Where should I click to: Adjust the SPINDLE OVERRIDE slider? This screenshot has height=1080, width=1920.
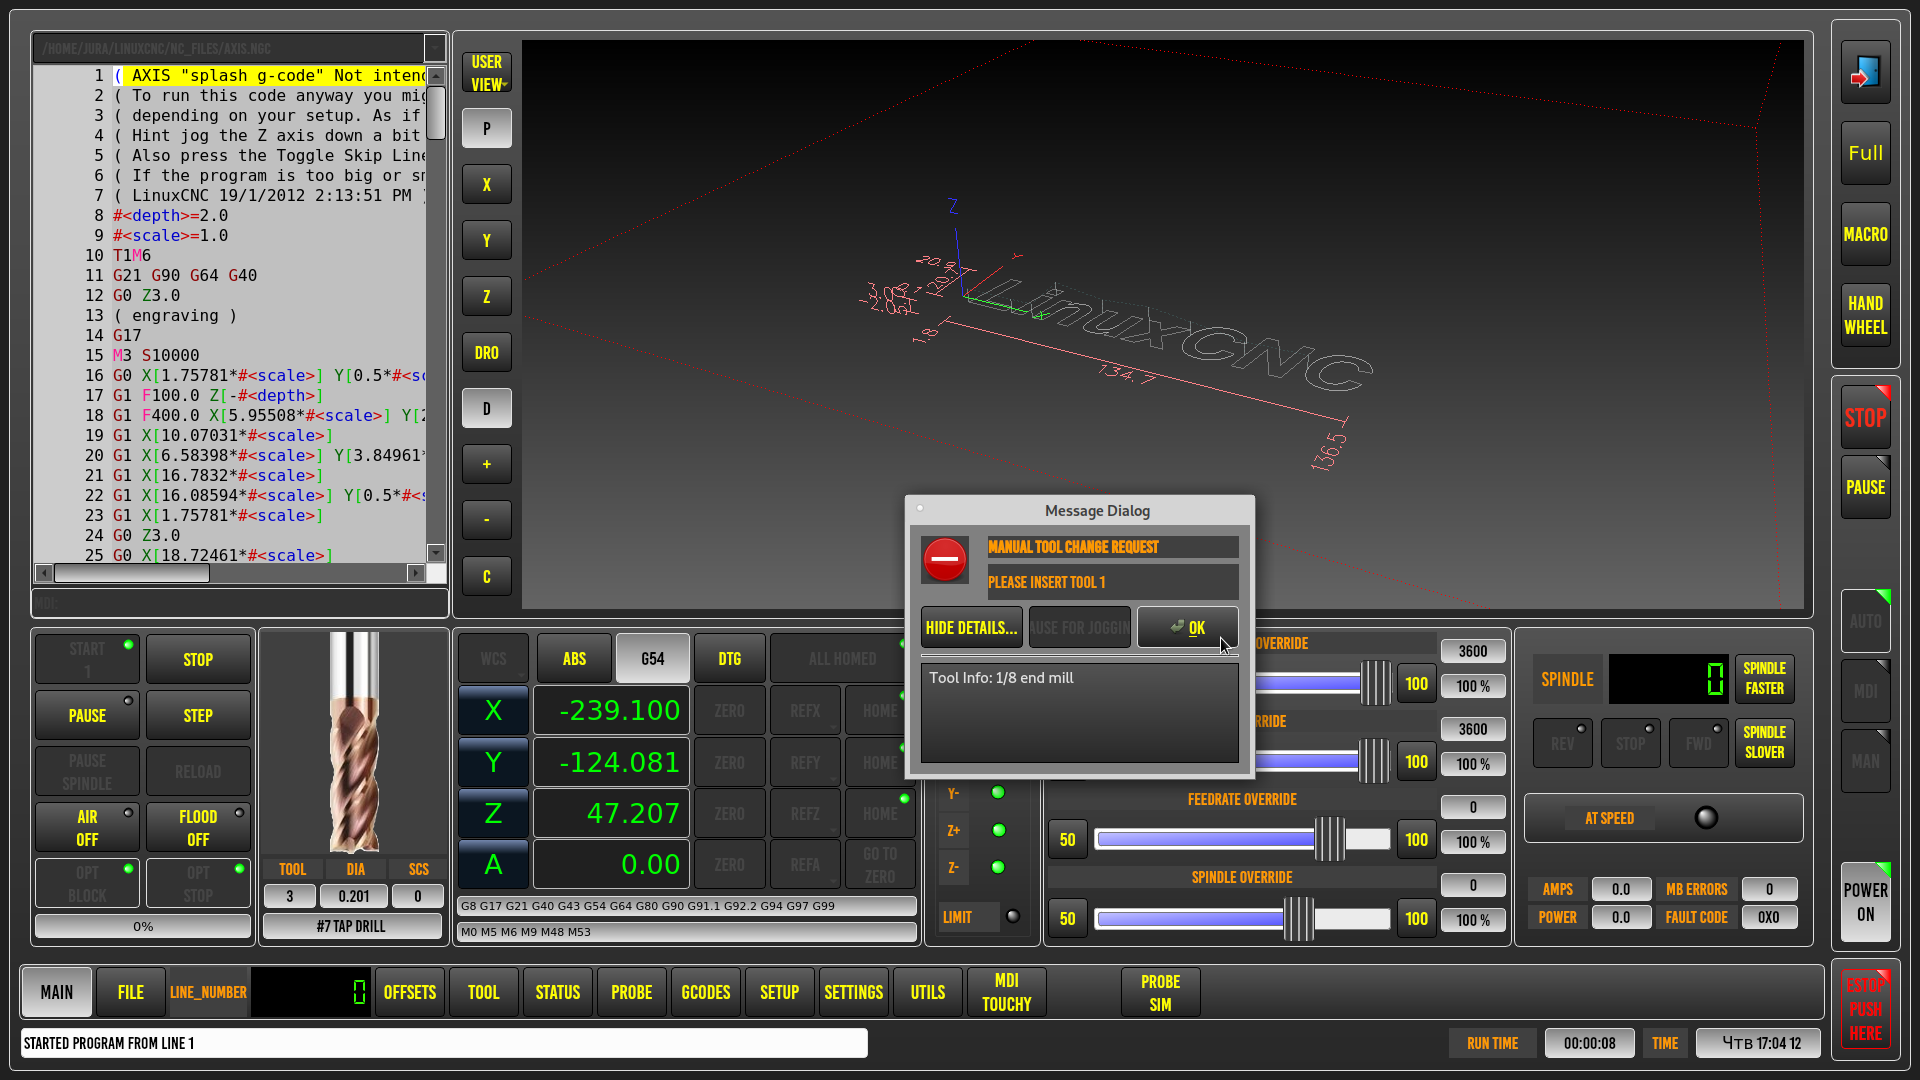1243,919
